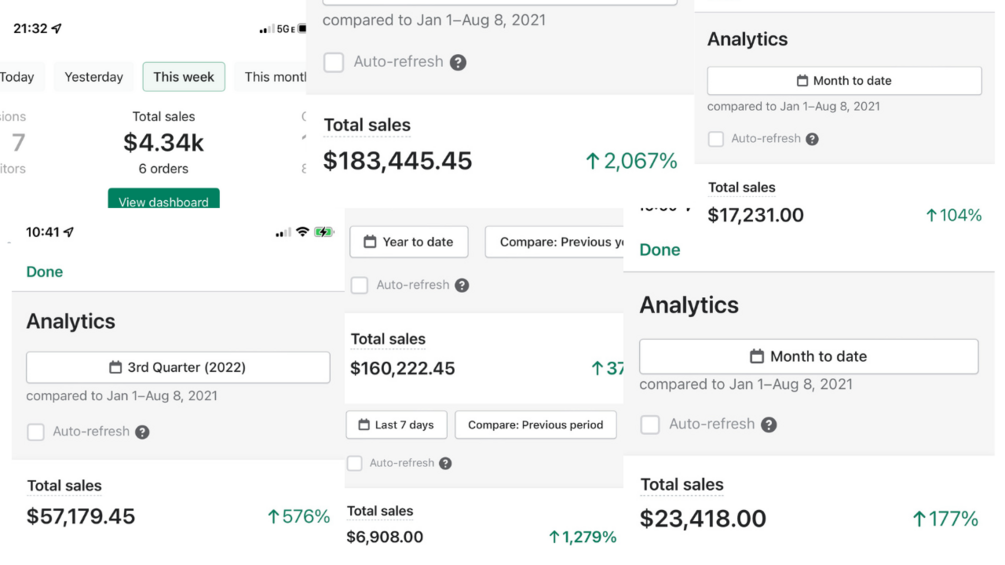The height and width of the screenshot is (565, 1005).
Task: Check Auto-refresh box above $6,908.00 total sales
Action: (x=354, y=463)
